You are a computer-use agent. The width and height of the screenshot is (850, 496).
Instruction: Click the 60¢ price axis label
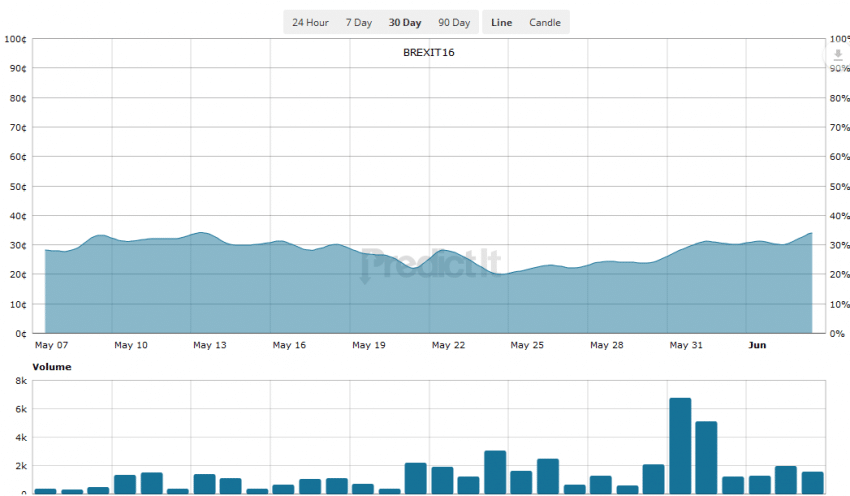[x=17, y=157]
